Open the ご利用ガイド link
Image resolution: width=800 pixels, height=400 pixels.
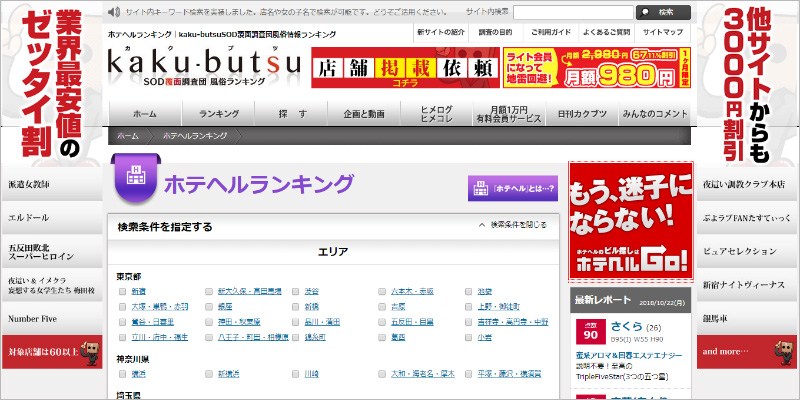coord(551,32)
